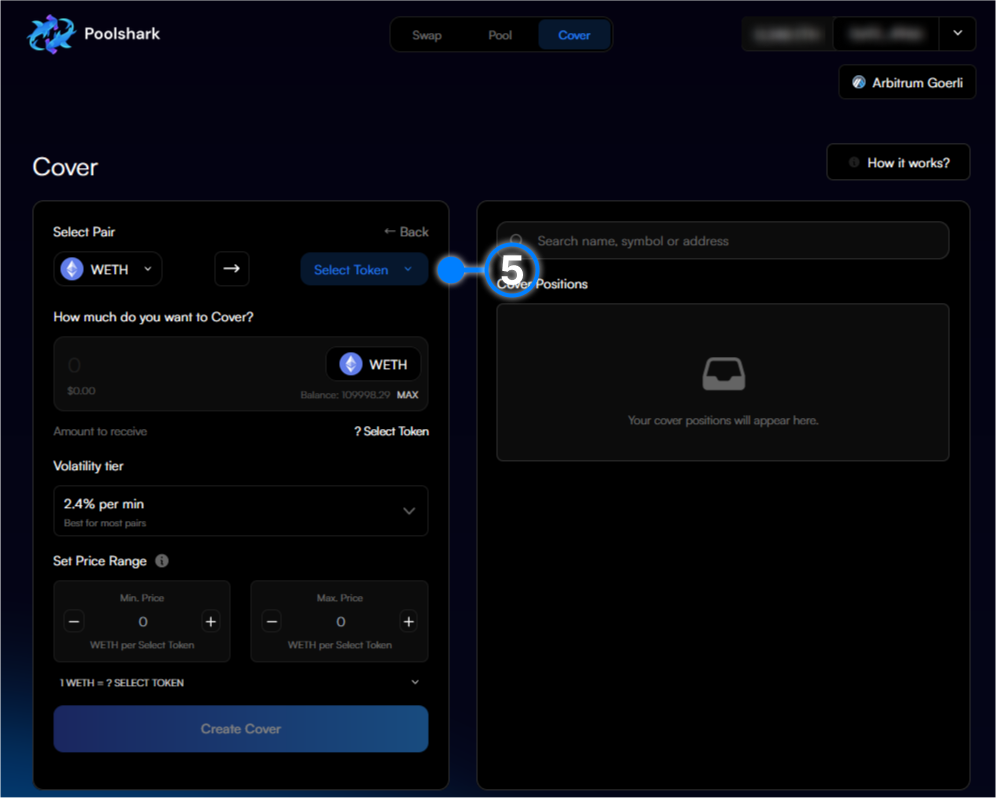The height and width of the screenshot is (798, 996).
Task: Click the Create Cover button
Action: [240, 729]
